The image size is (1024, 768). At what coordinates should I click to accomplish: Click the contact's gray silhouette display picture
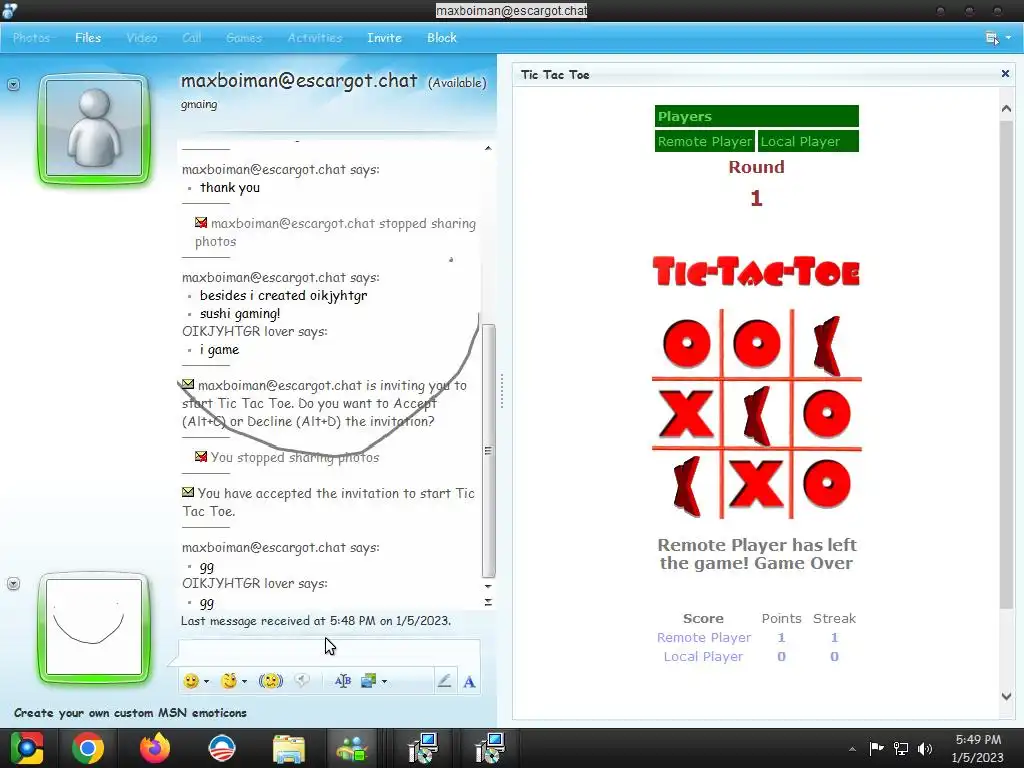[94, 129]
